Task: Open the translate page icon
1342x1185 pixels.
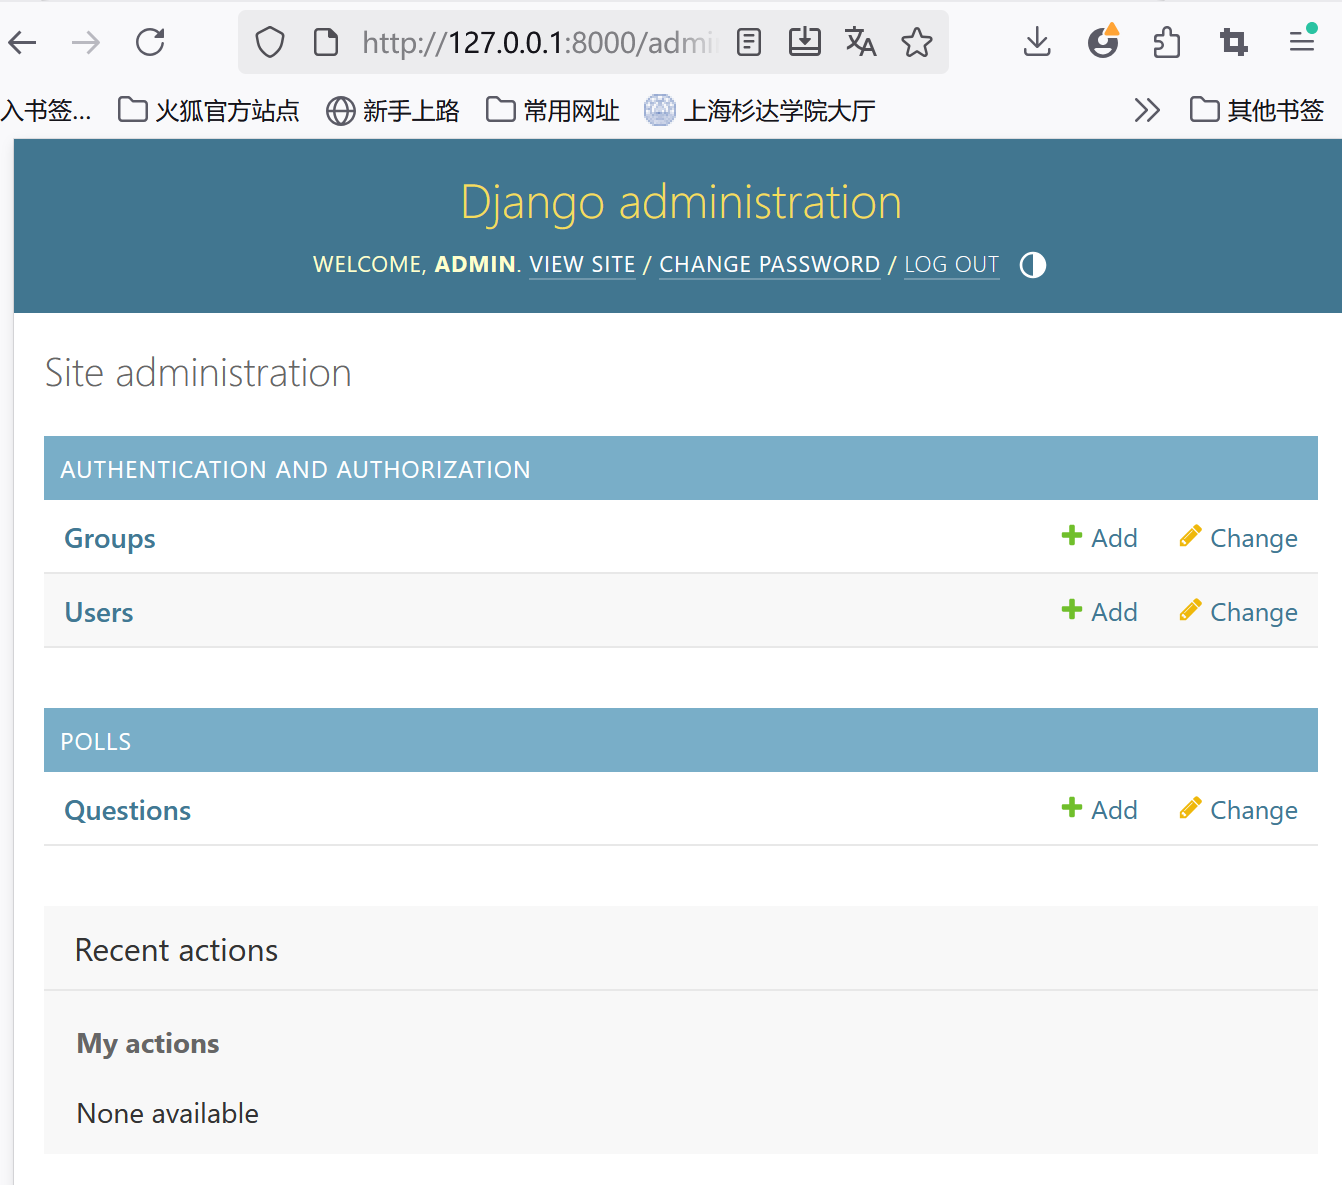Action: point(861,42)
